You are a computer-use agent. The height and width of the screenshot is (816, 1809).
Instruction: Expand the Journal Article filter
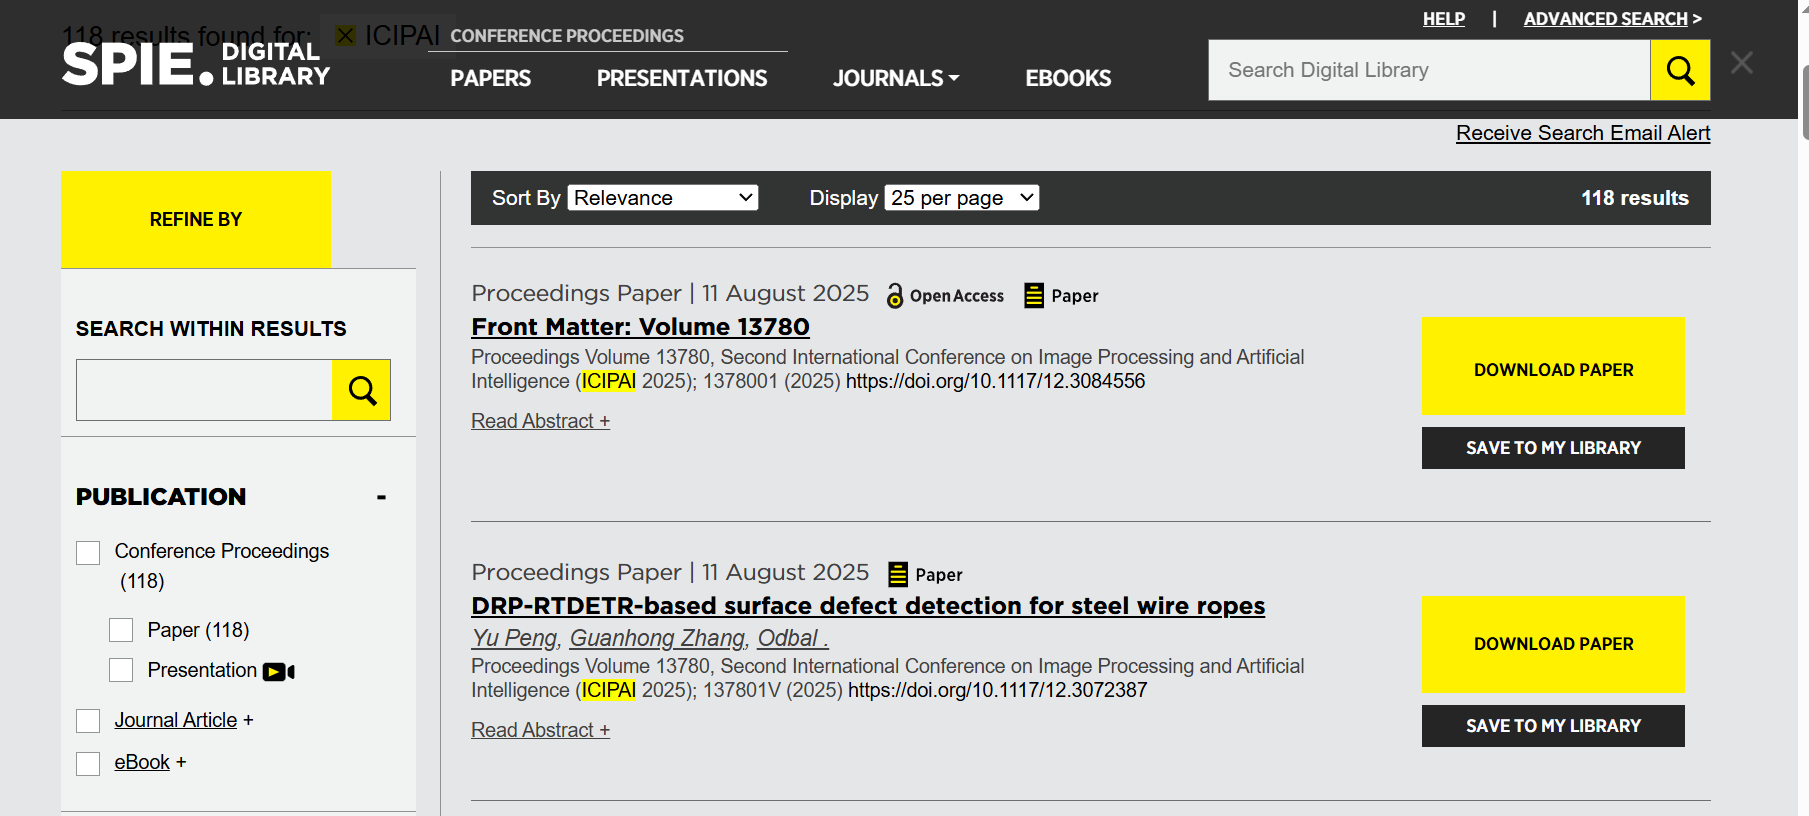point(248,720)
